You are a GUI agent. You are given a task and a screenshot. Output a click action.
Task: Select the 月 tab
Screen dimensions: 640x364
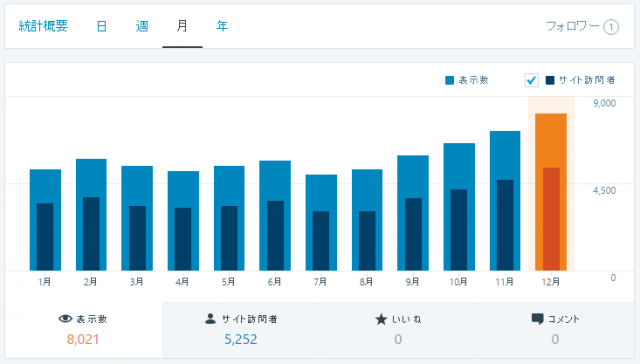tap(182, 26)
